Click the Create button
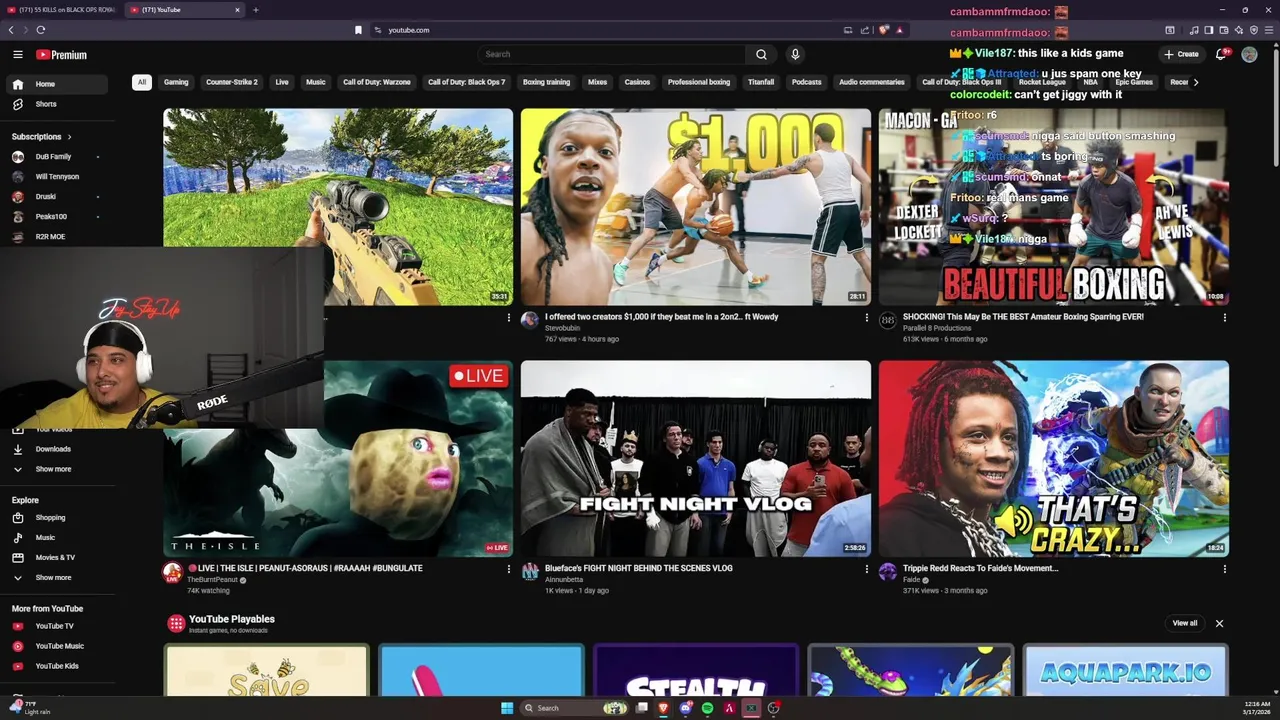Screen dimensions: 1280x720 click(x=1181, y=54)
